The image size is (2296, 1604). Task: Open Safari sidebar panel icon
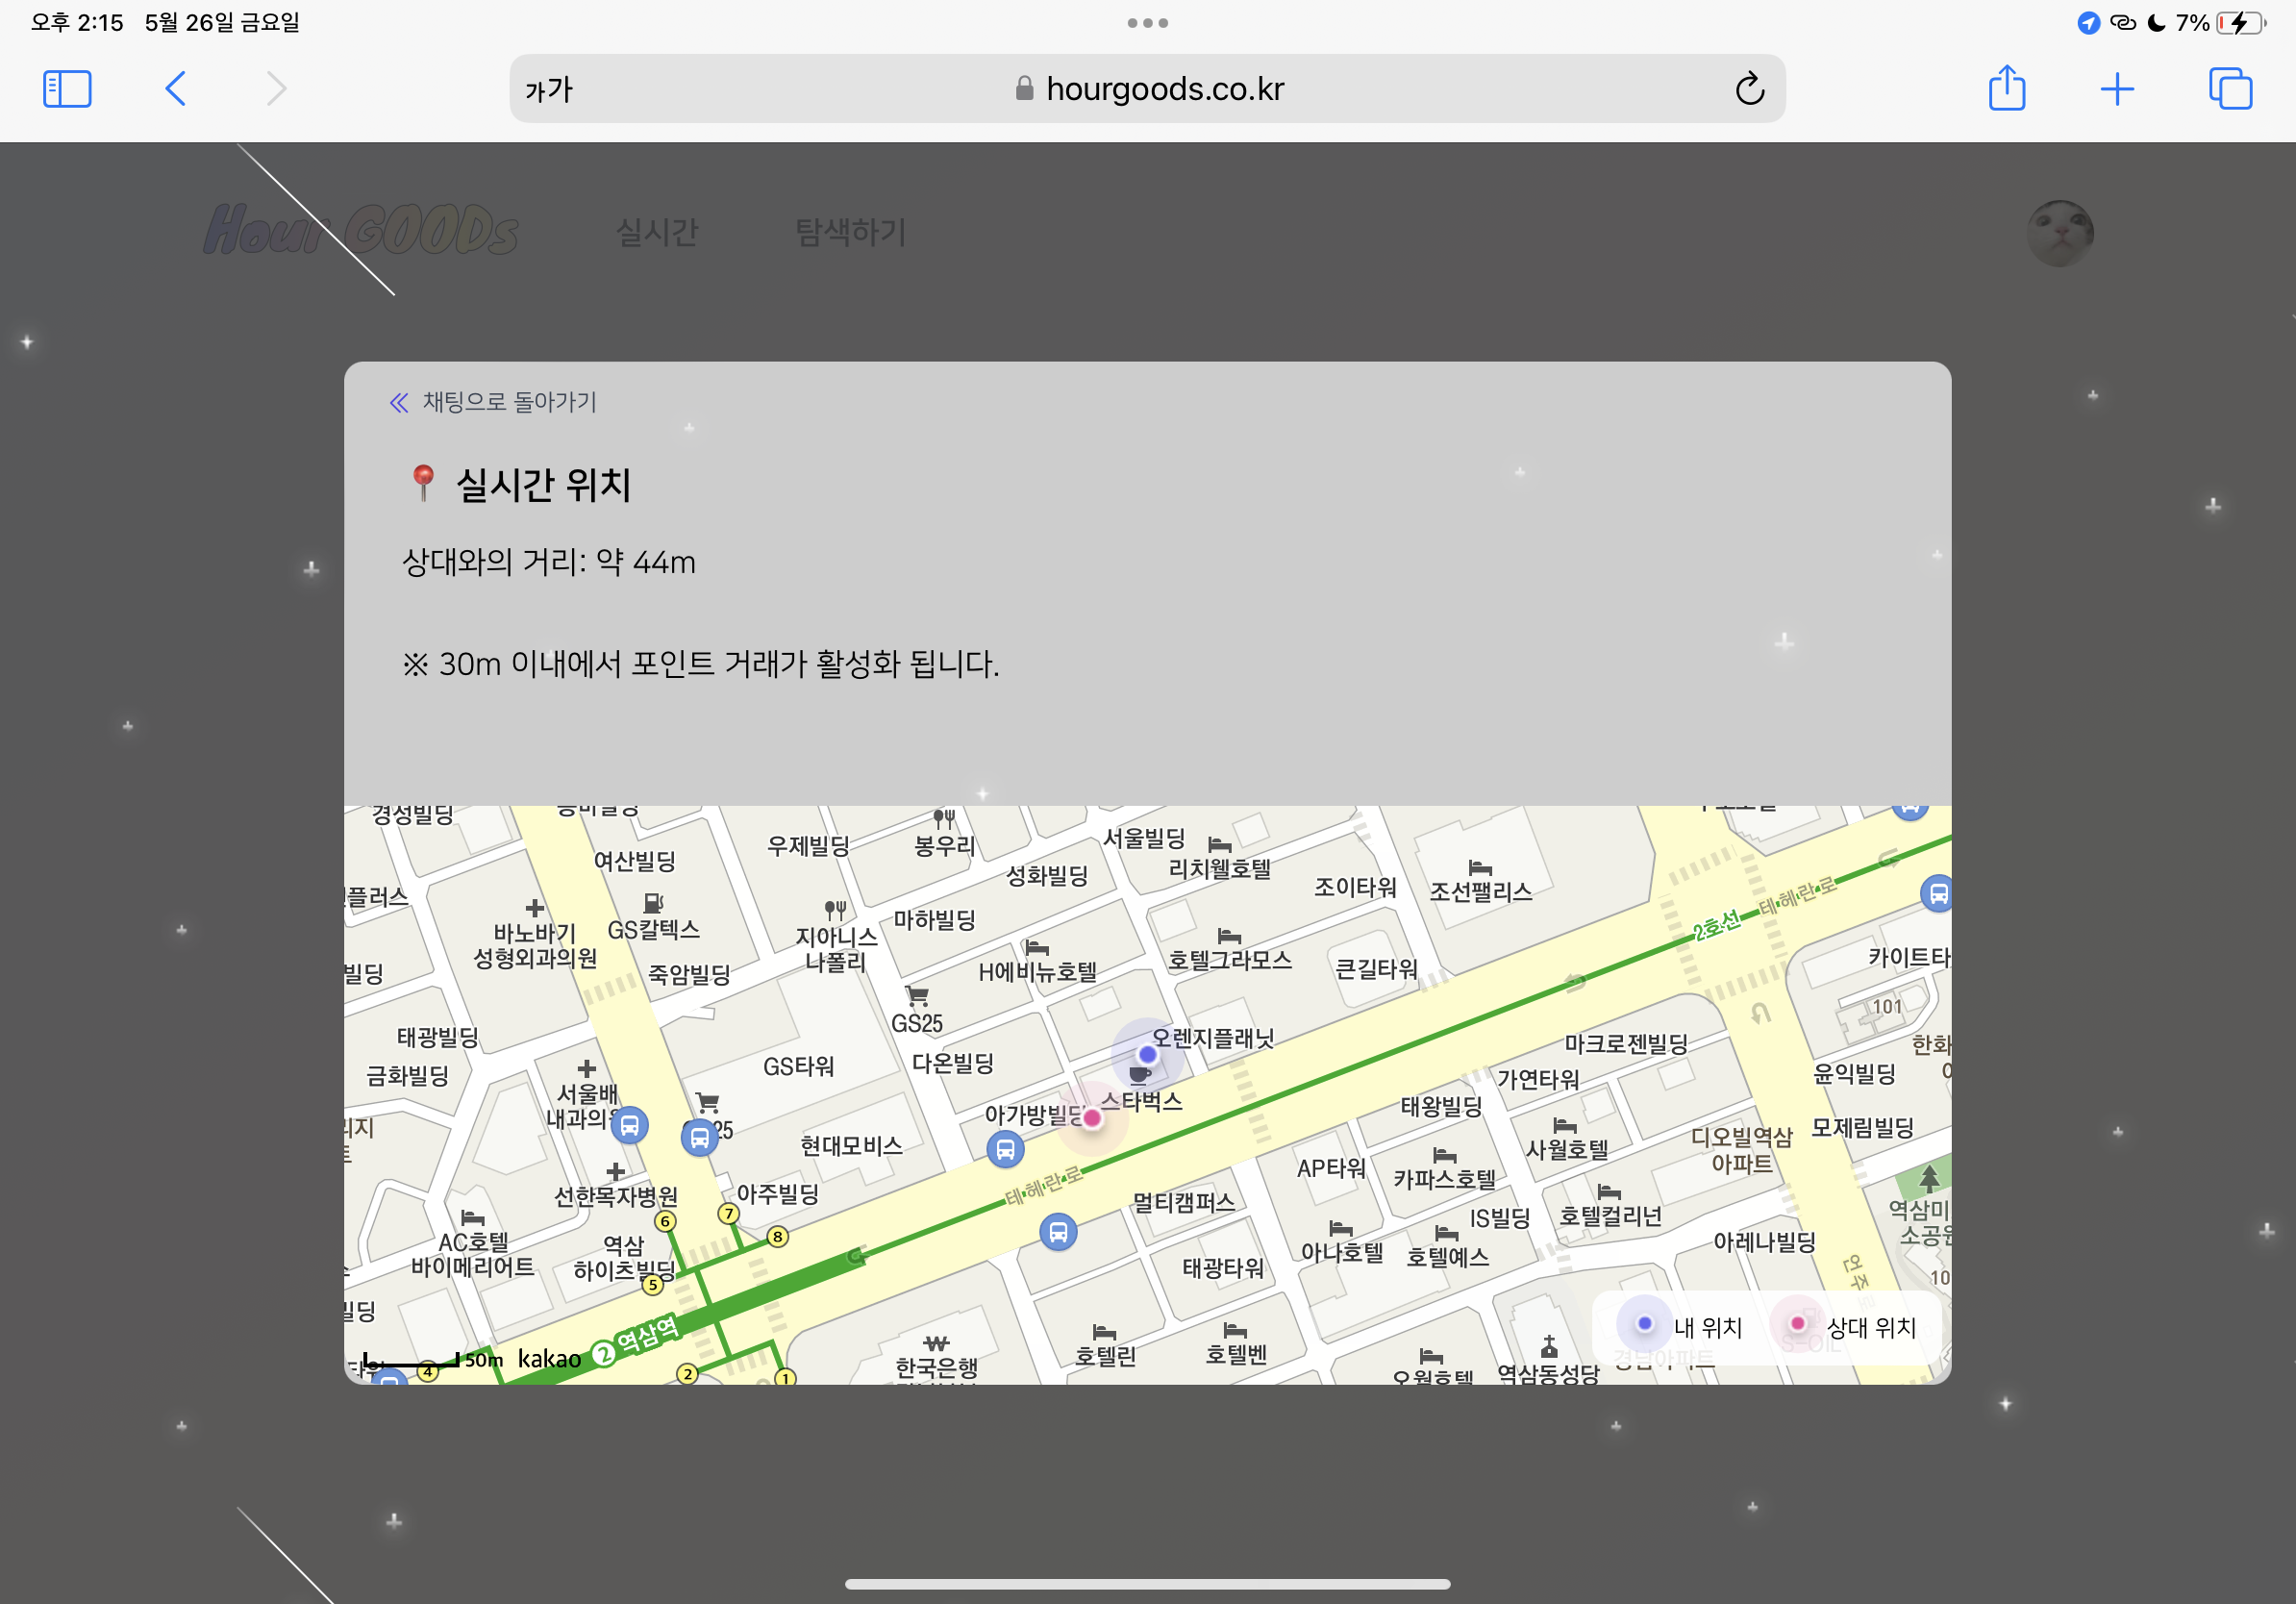coord(67,89)
